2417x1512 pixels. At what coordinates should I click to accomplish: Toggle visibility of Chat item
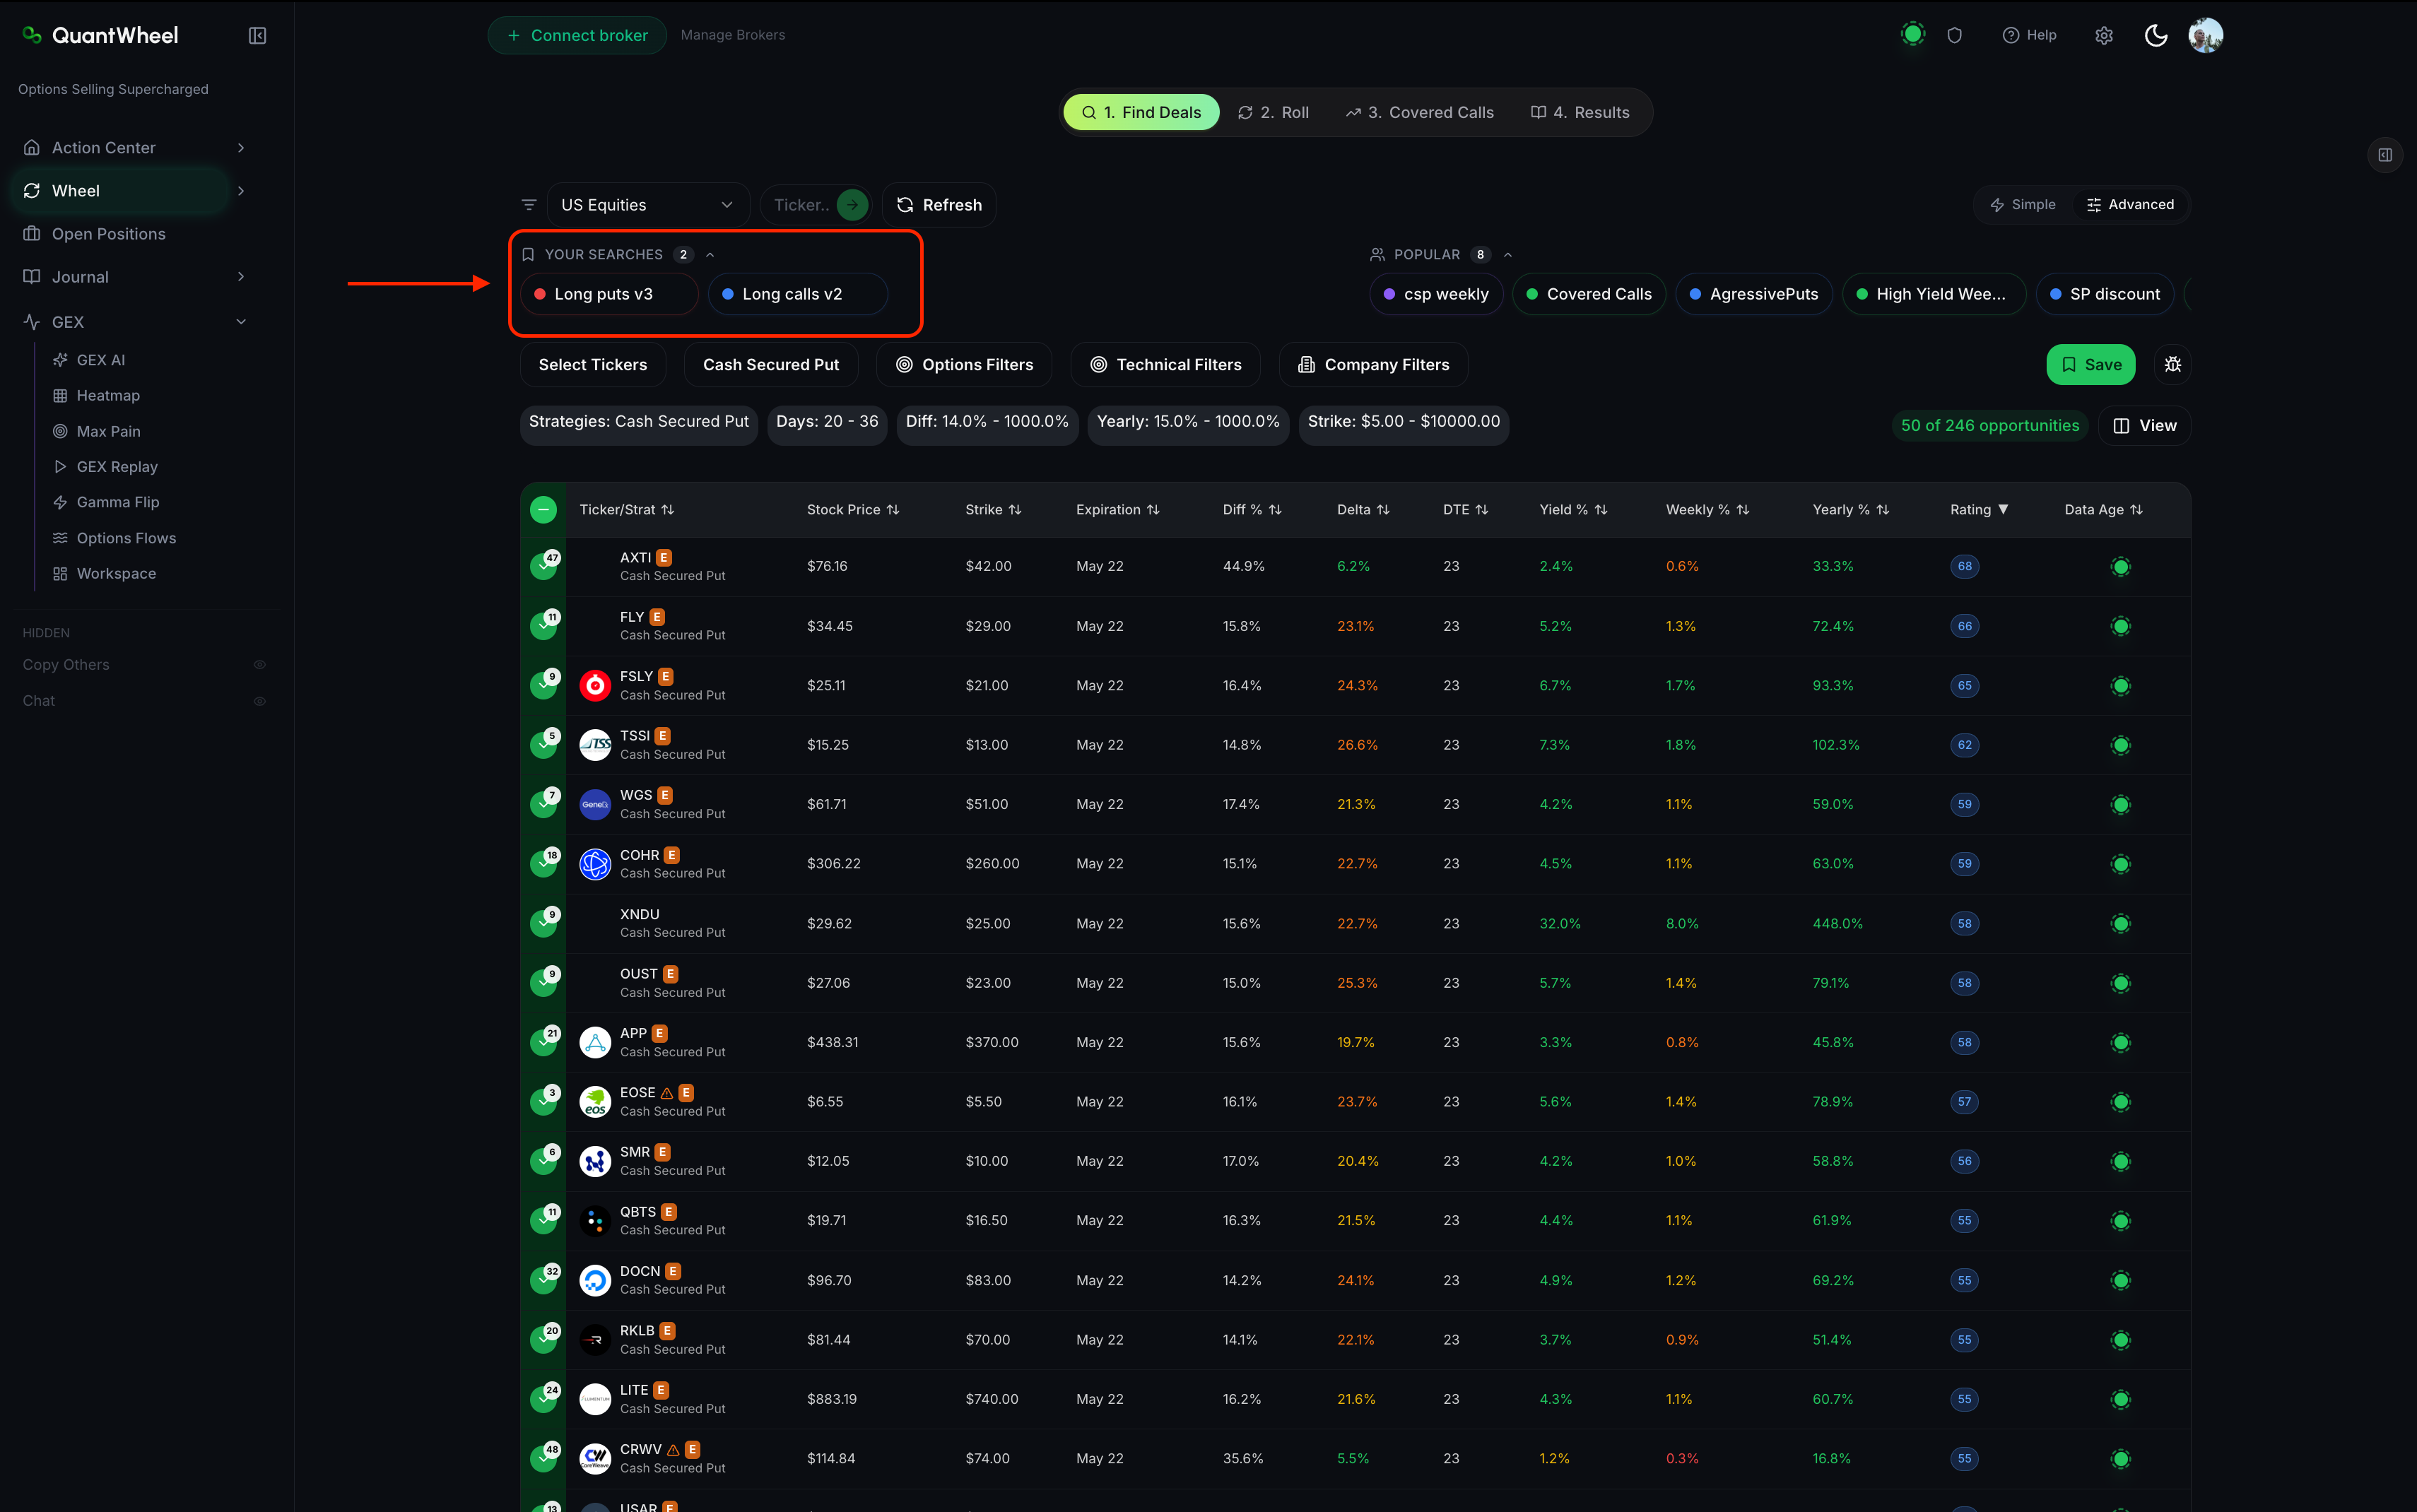(x=259, y=701)
